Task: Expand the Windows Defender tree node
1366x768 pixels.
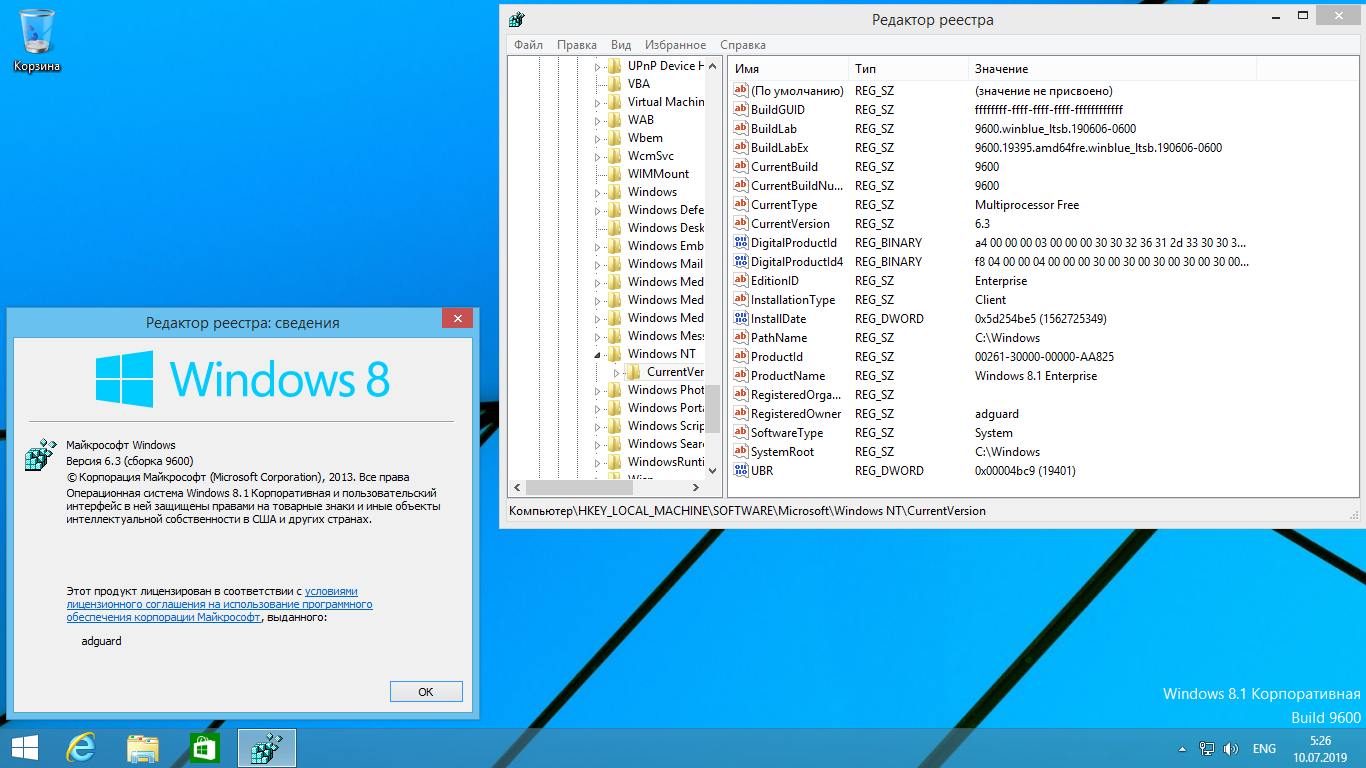Action: (x=599, y=210)
